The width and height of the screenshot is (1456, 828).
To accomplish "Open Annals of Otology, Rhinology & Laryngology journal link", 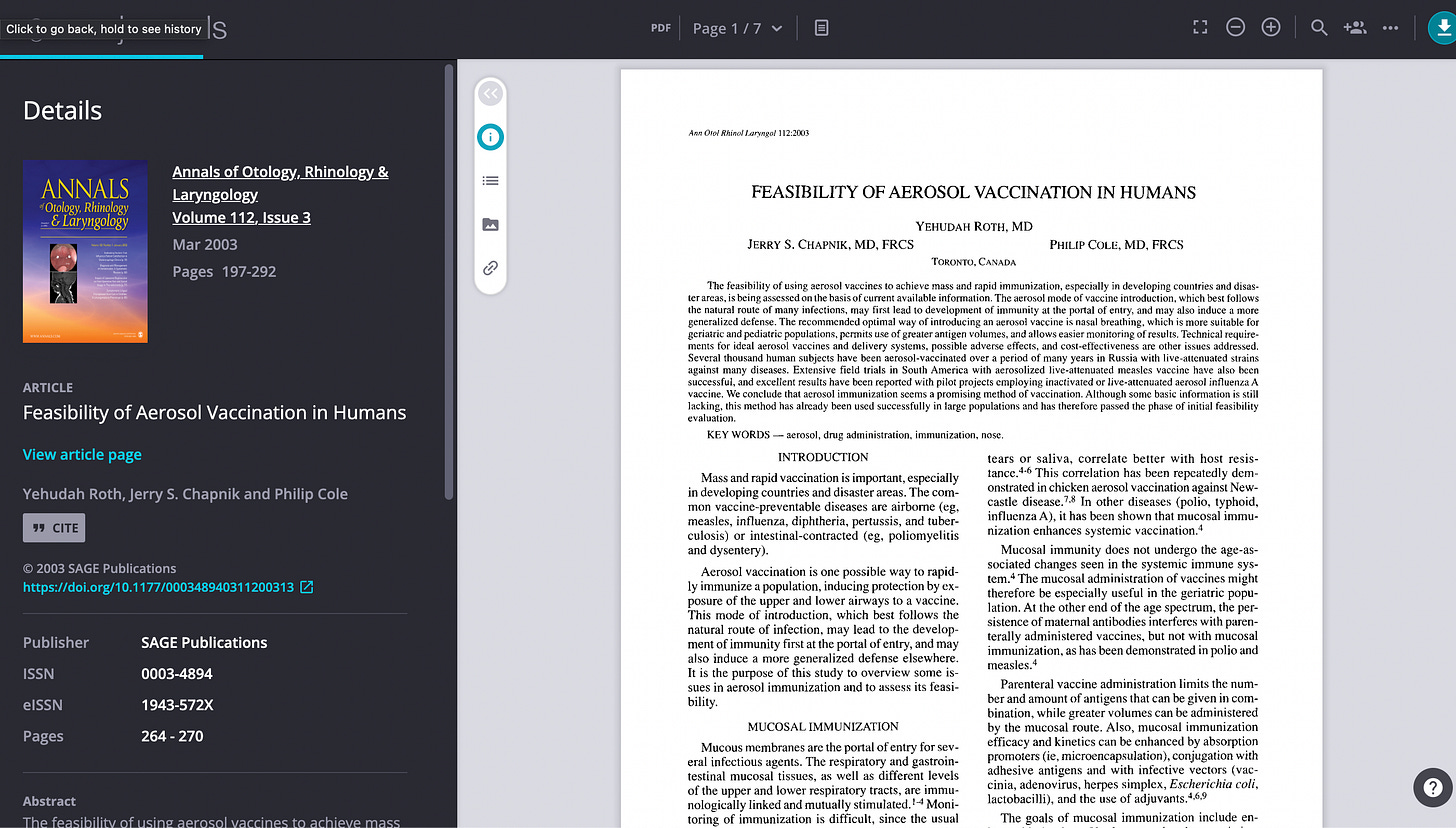I will tap(280, 183).
